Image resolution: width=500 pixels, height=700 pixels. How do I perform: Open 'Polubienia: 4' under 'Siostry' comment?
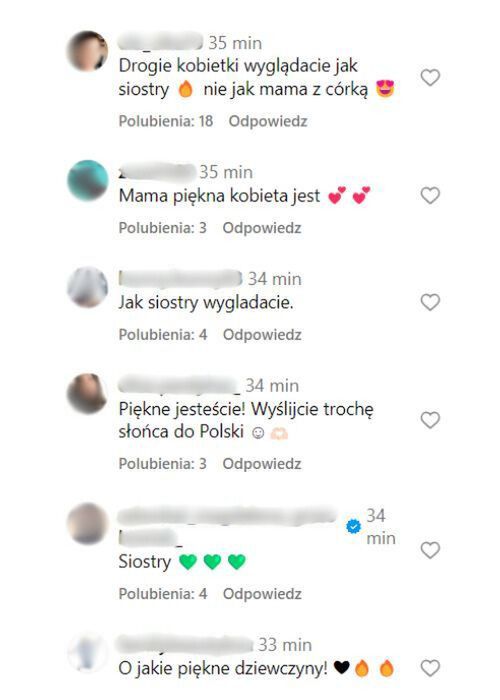pos(163,594)
